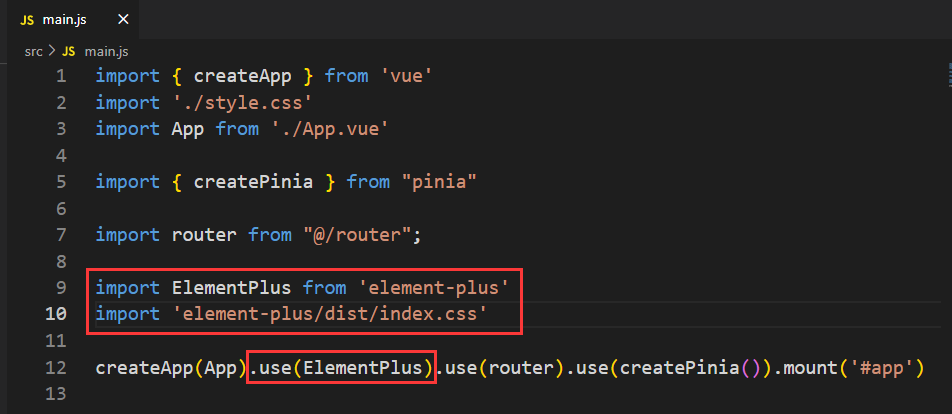Click the createApp identifier on line 1
This screenshot has width=952, height=414.
[x=243, y=76]
